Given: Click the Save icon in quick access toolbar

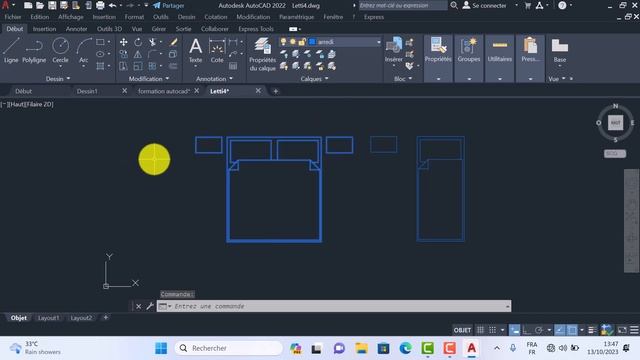Looking at the screenshot, I should (52, 5).
